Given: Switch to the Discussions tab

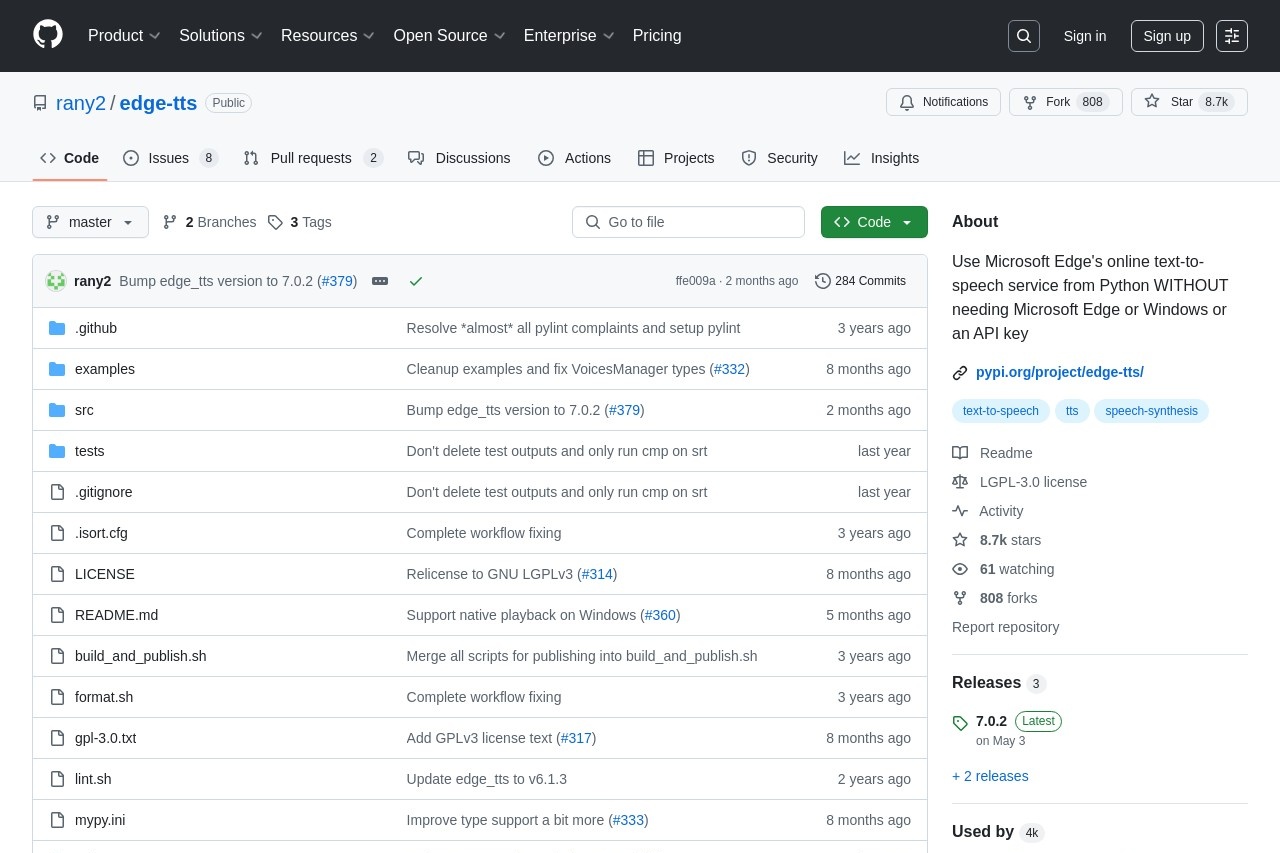Looking at the screenshot, I should pyautogui.click(x=459, y=158).
